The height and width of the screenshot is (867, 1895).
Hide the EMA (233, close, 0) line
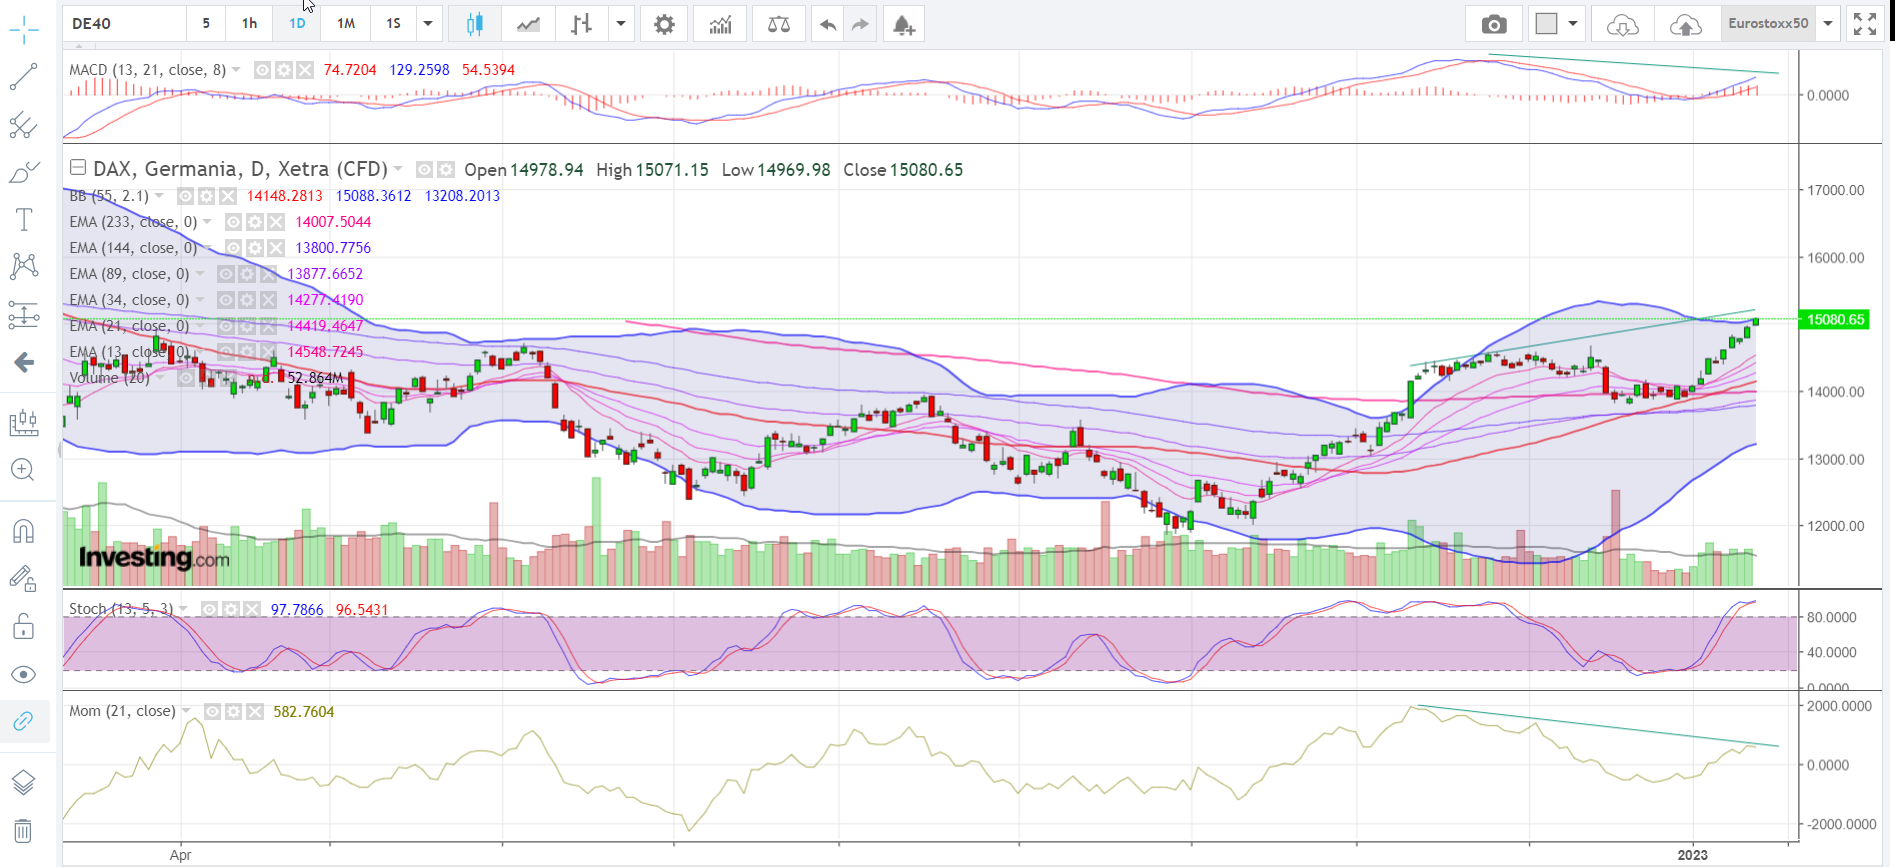233,222
